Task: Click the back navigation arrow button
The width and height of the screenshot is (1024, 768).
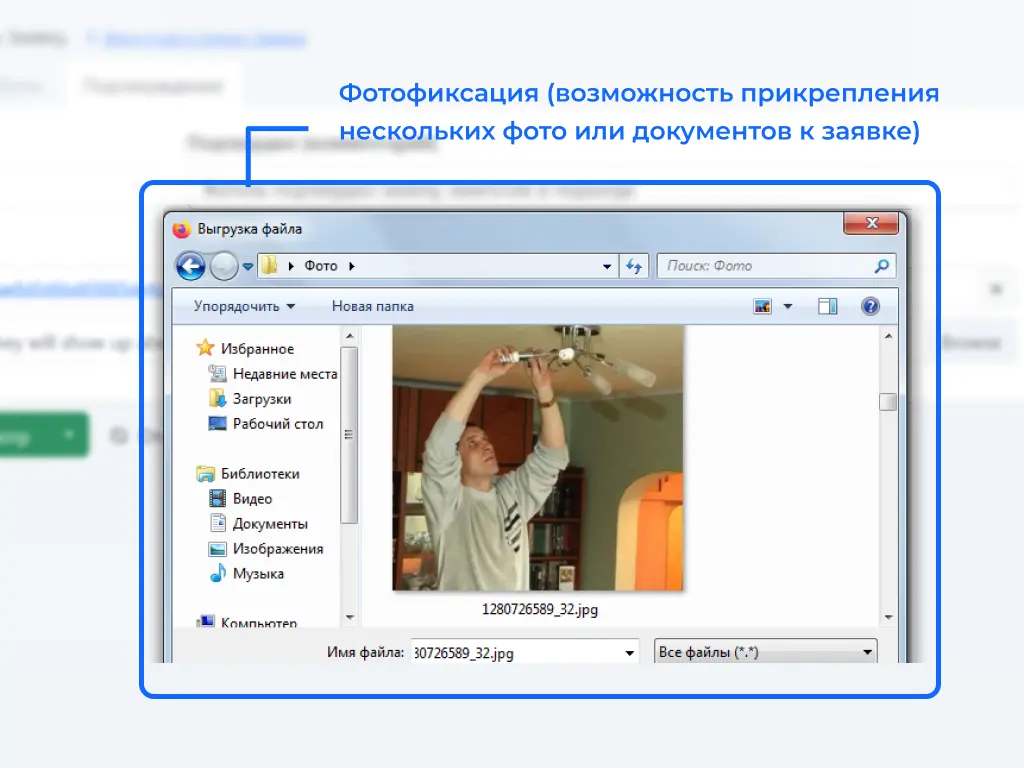Action: (x=190, y=266)
